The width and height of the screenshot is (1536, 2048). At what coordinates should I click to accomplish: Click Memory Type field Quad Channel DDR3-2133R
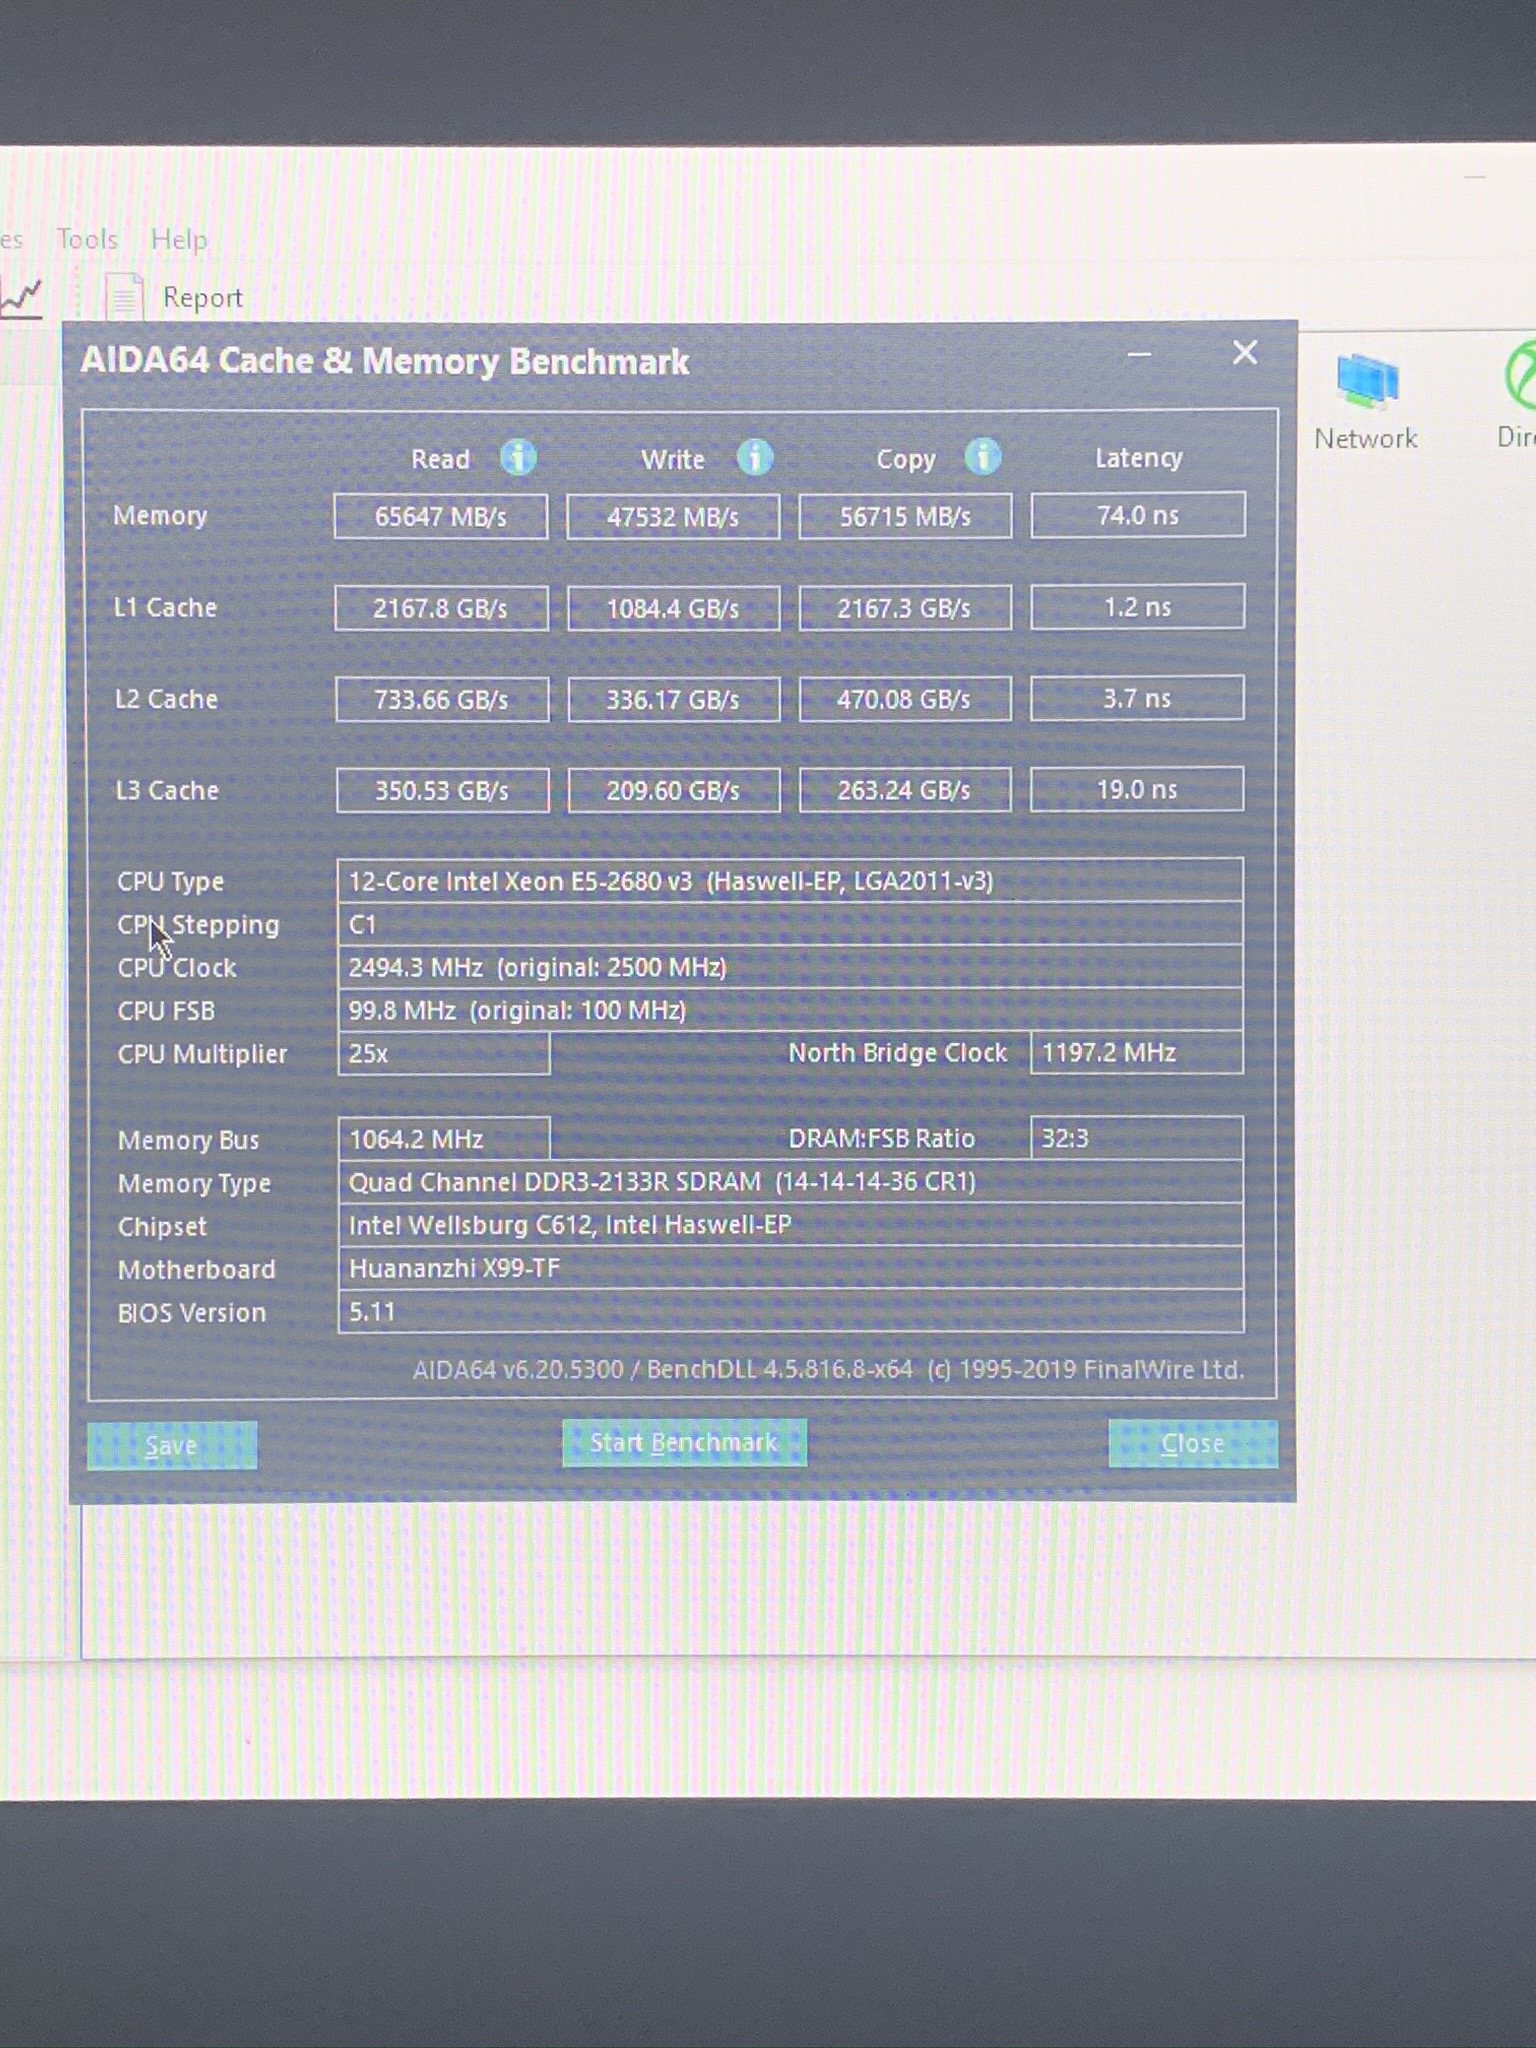click(790, 1182)
